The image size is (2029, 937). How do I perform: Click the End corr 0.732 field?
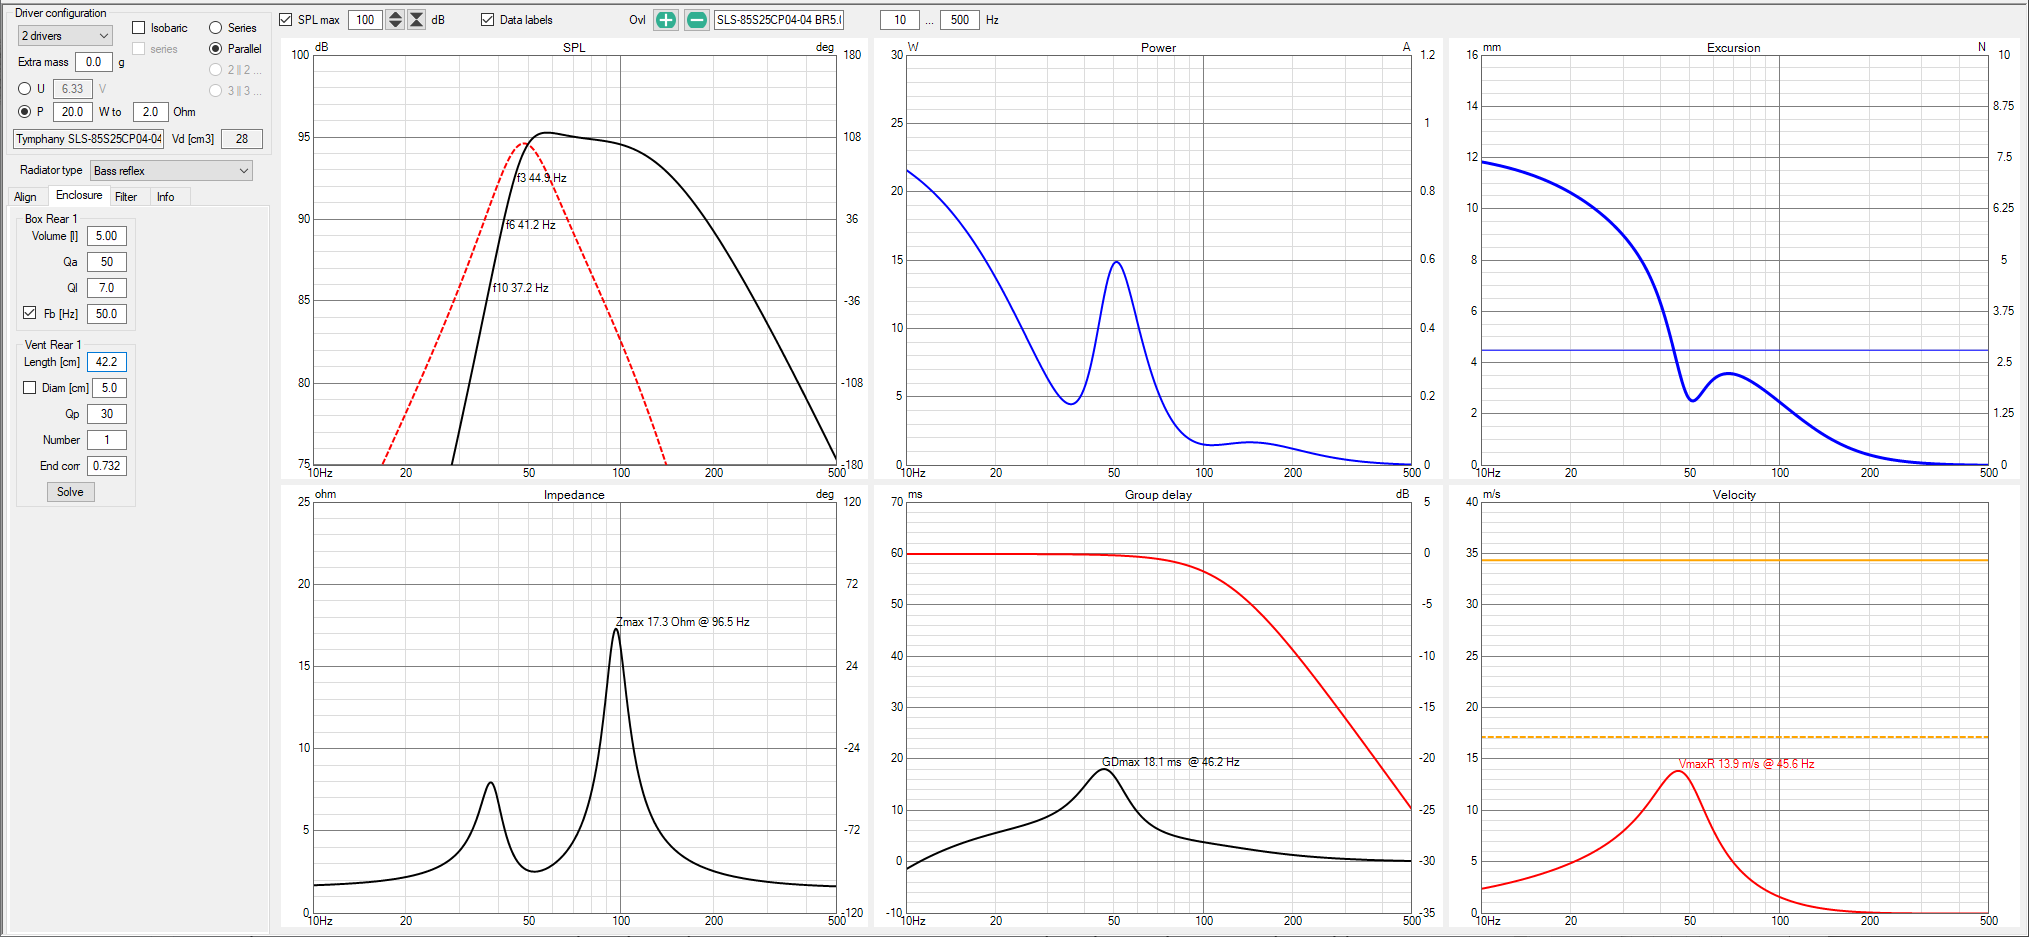107,466
